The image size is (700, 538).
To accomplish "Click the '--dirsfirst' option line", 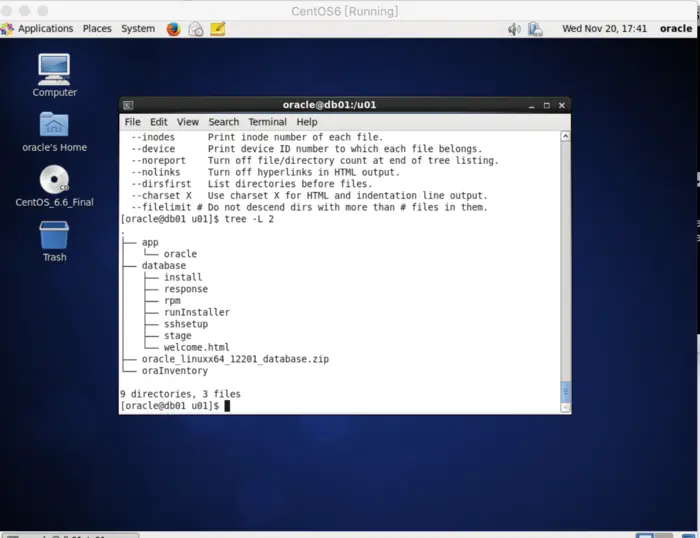I will click(x=251, y=184).
